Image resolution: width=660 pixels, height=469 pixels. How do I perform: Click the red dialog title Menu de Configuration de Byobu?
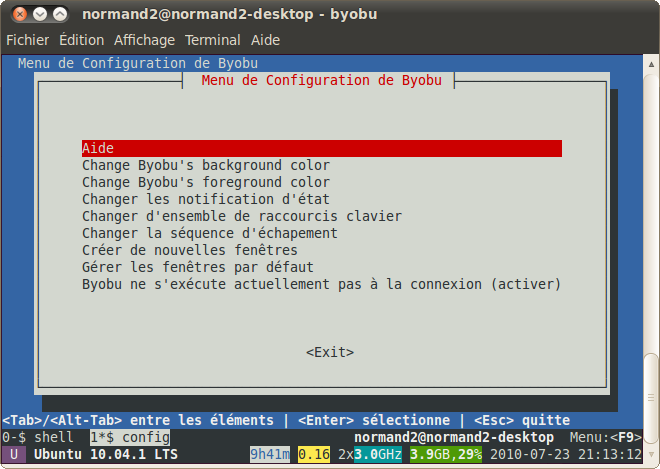click(x=322, y=80)
